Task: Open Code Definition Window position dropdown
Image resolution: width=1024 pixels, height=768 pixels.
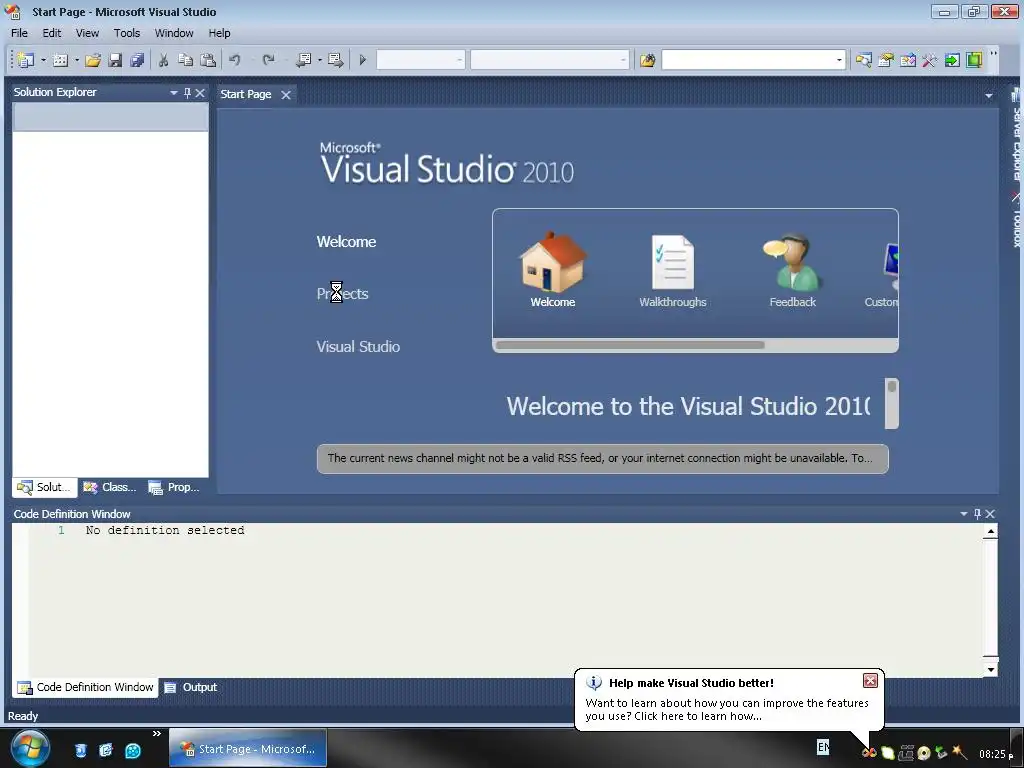Action: point(963,514)
